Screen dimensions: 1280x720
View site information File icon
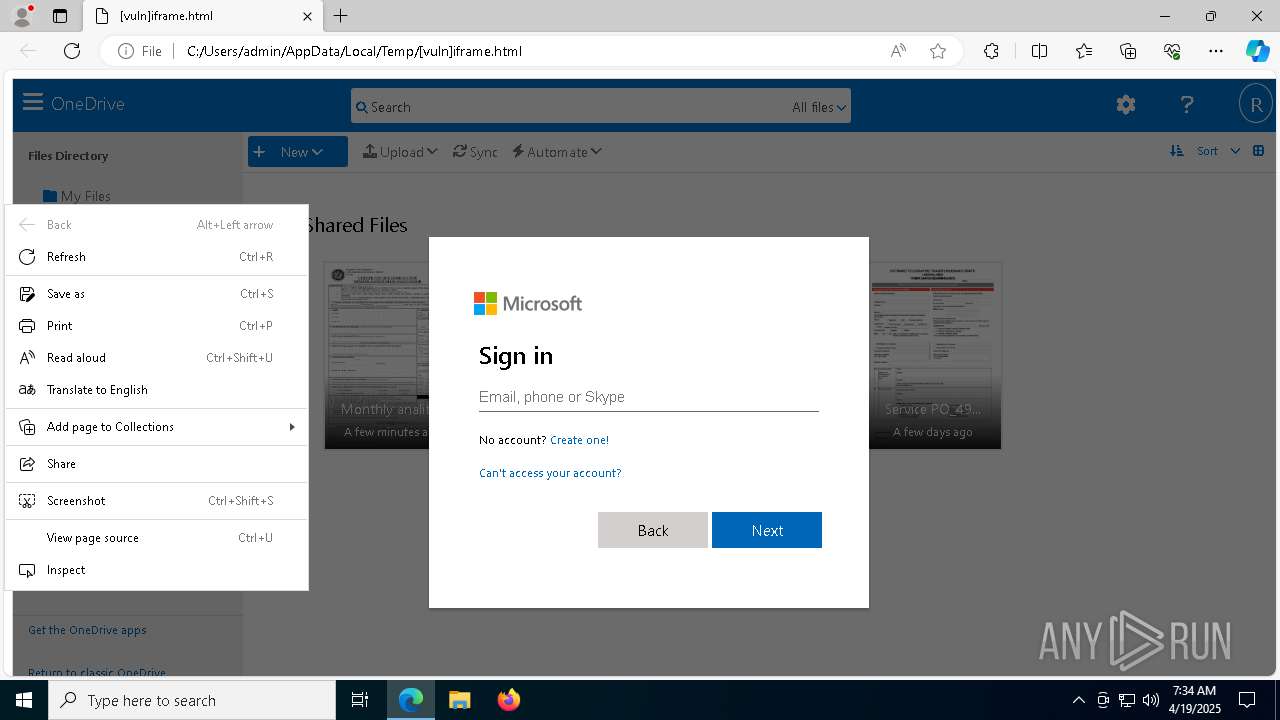[x=139, y=51]
